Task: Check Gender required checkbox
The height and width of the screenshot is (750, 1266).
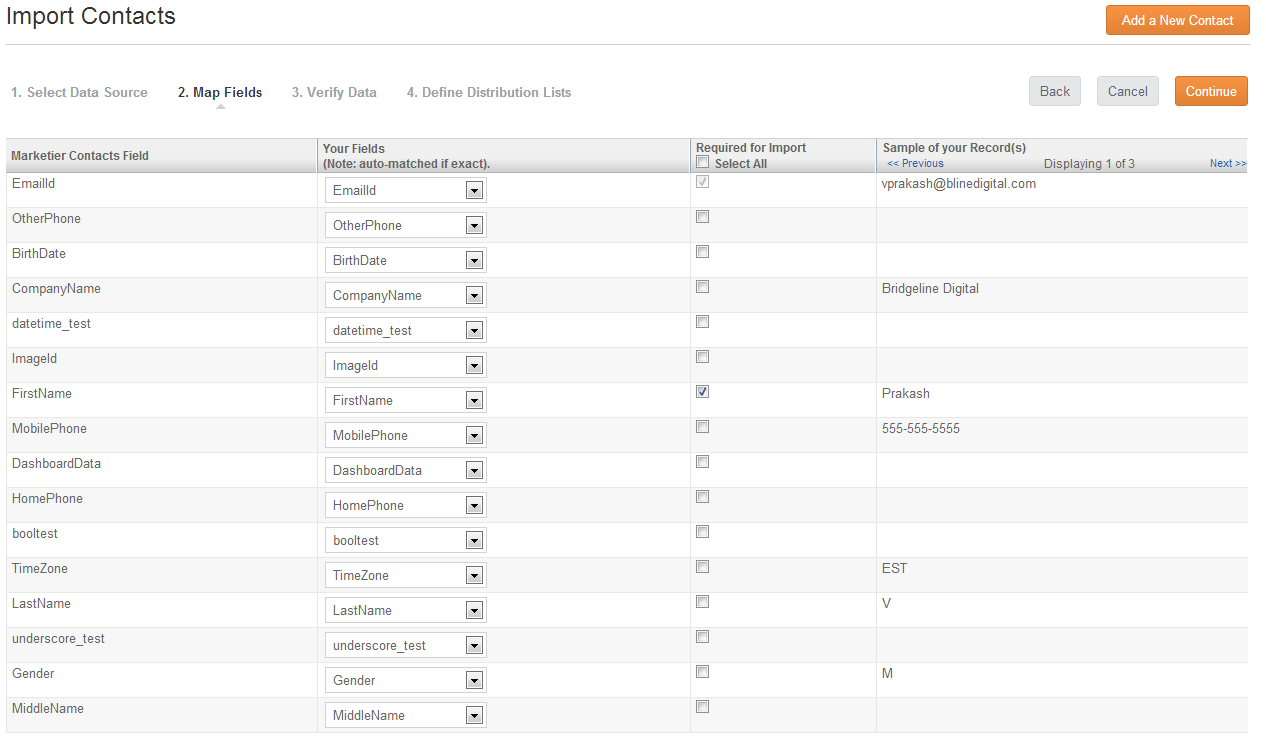Action: click(703, 672)
